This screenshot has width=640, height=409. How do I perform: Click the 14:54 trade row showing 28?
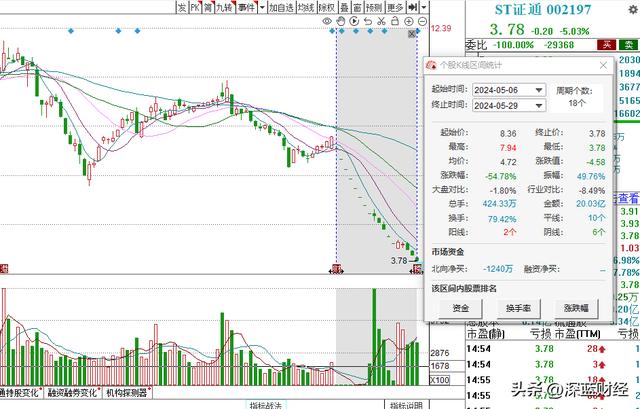click(551, 349)
